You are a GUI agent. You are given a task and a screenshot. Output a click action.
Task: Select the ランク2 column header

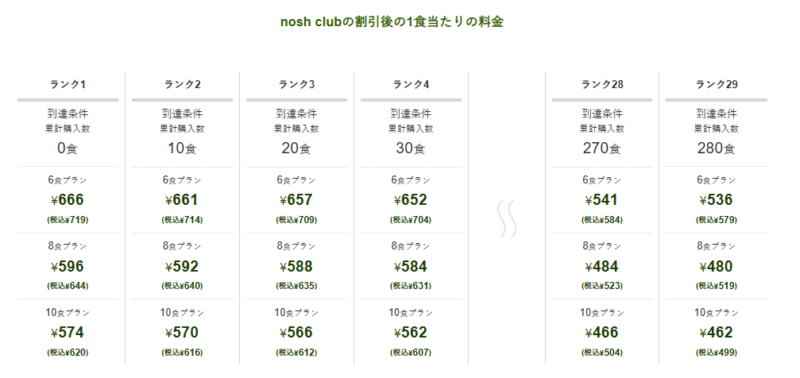182,85
